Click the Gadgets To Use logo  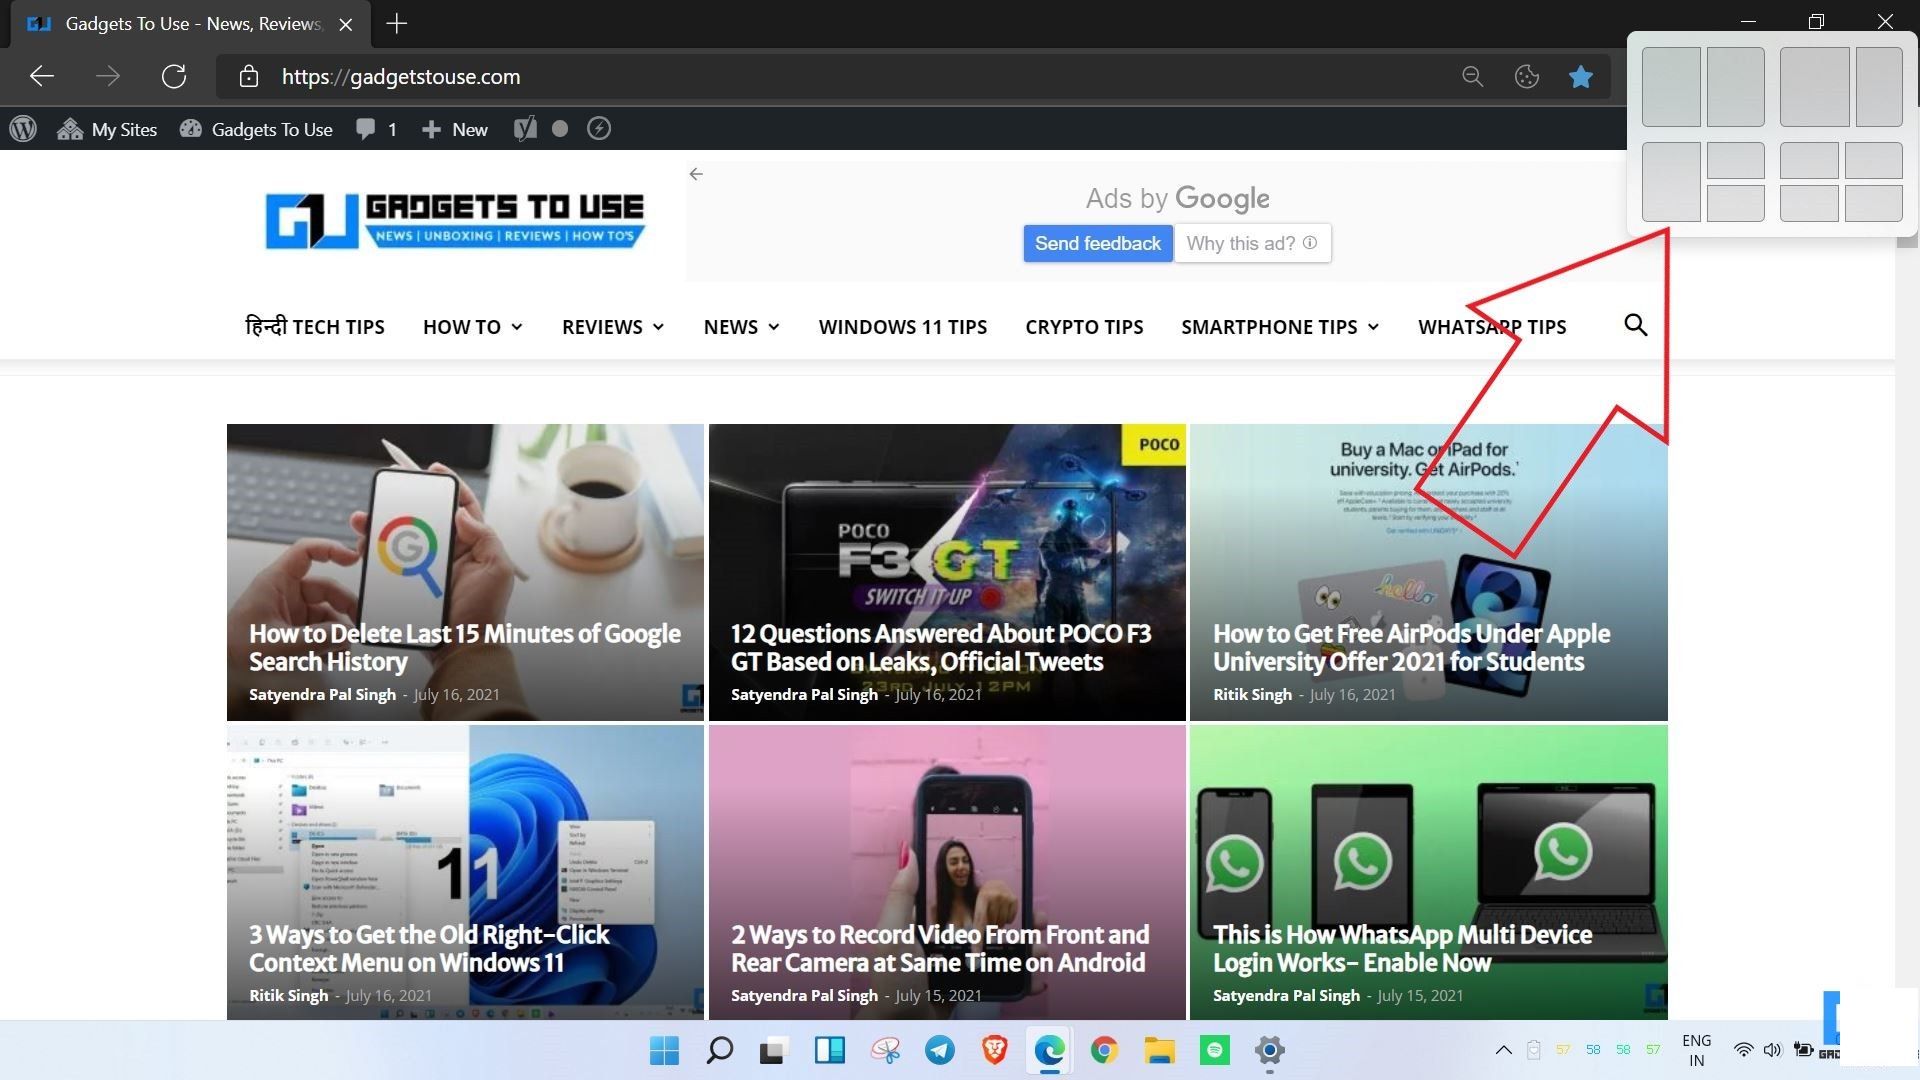[455, 220]
